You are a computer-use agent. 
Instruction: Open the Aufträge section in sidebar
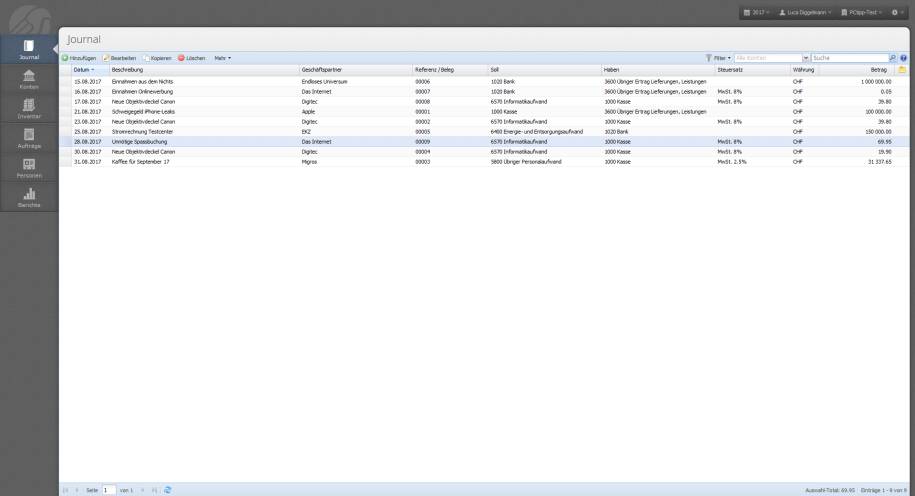coord(29,139)
